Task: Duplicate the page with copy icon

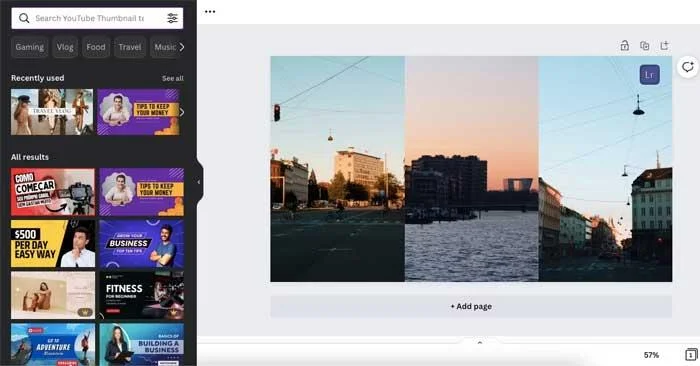Action: coord(645,46)
